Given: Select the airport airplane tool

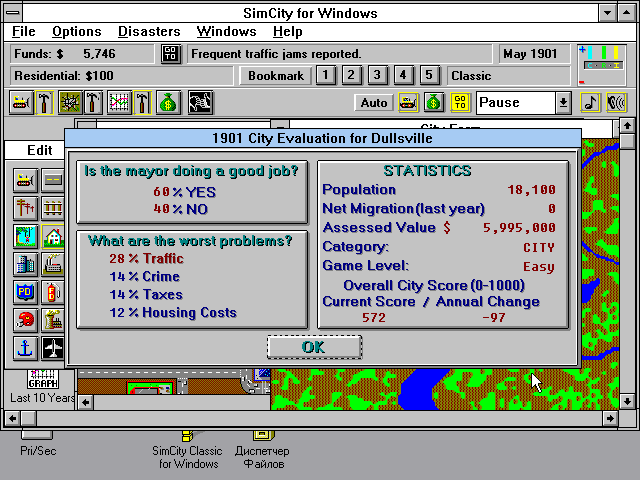Looking at the screenshot, I should coord(53,348).
